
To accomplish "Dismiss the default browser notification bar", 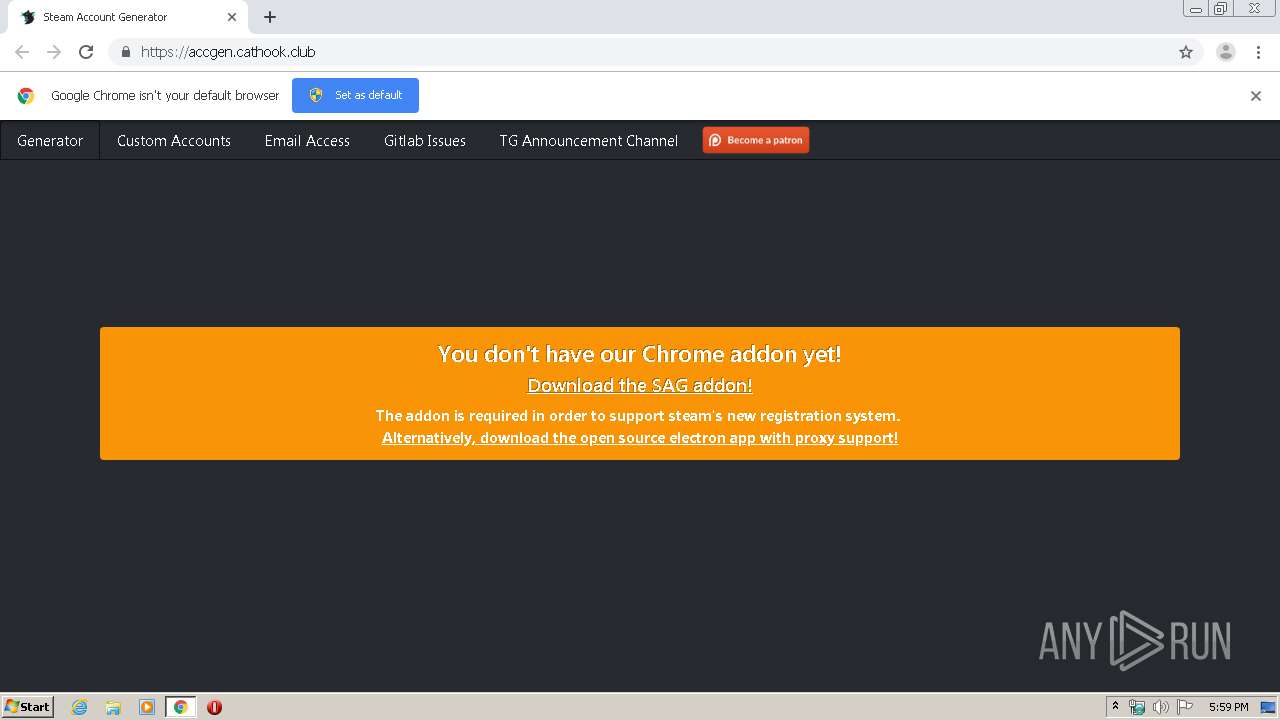I will 1256,96.
